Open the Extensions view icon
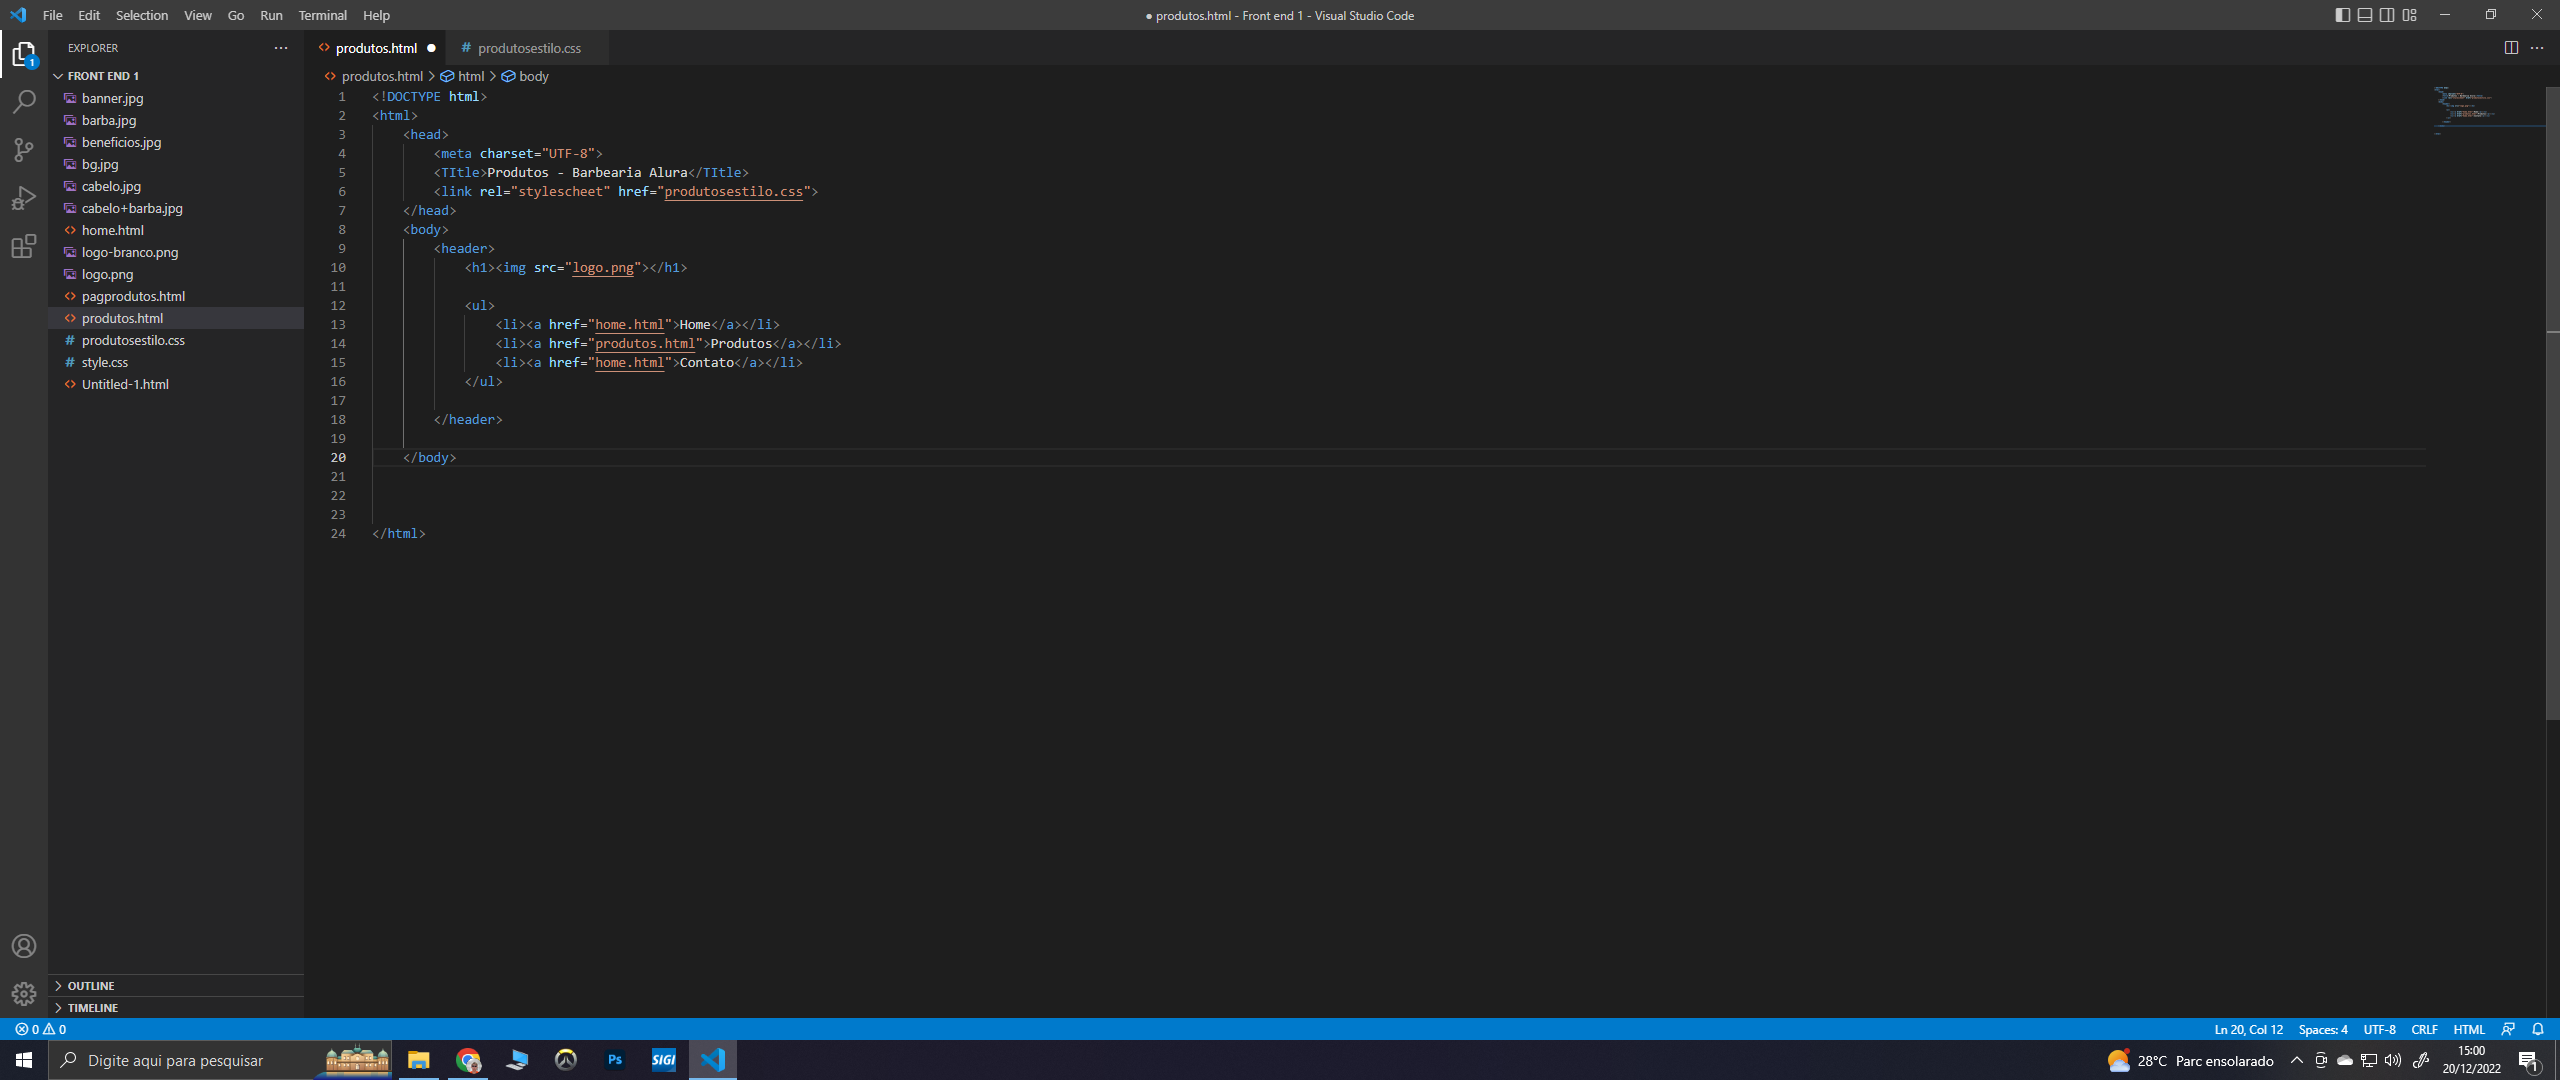 (24, 246)
